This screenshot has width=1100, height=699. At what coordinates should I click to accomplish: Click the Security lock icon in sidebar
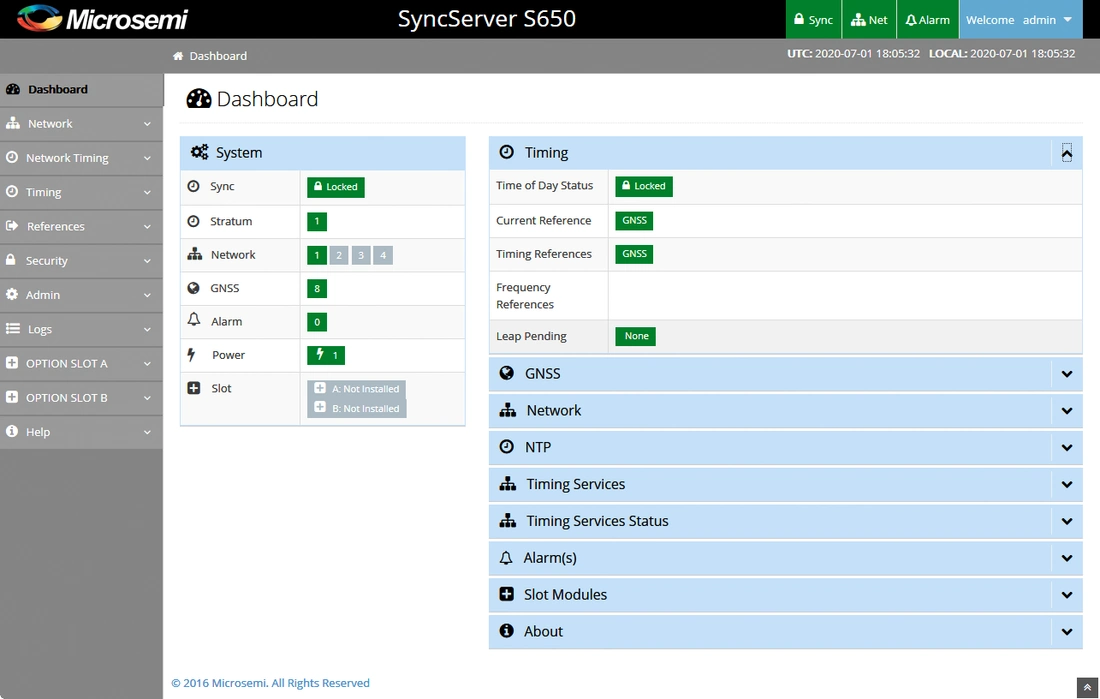(x=11, y=260)
